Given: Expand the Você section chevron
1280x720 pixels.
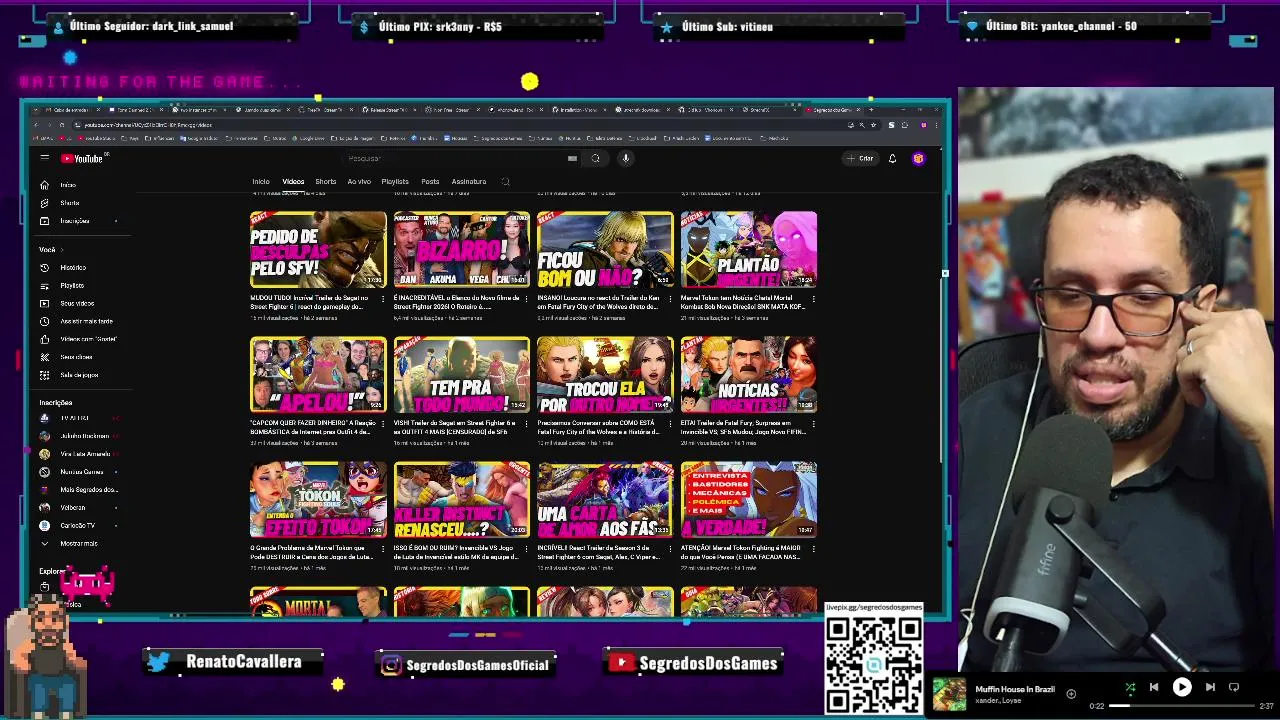Looking at the screenshot, I should point(61,250).
